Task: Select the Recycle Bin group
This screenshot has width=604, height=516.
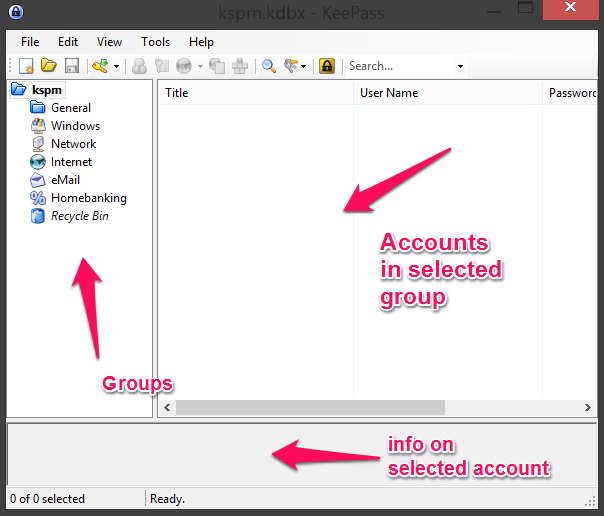Action: [80, 216]
